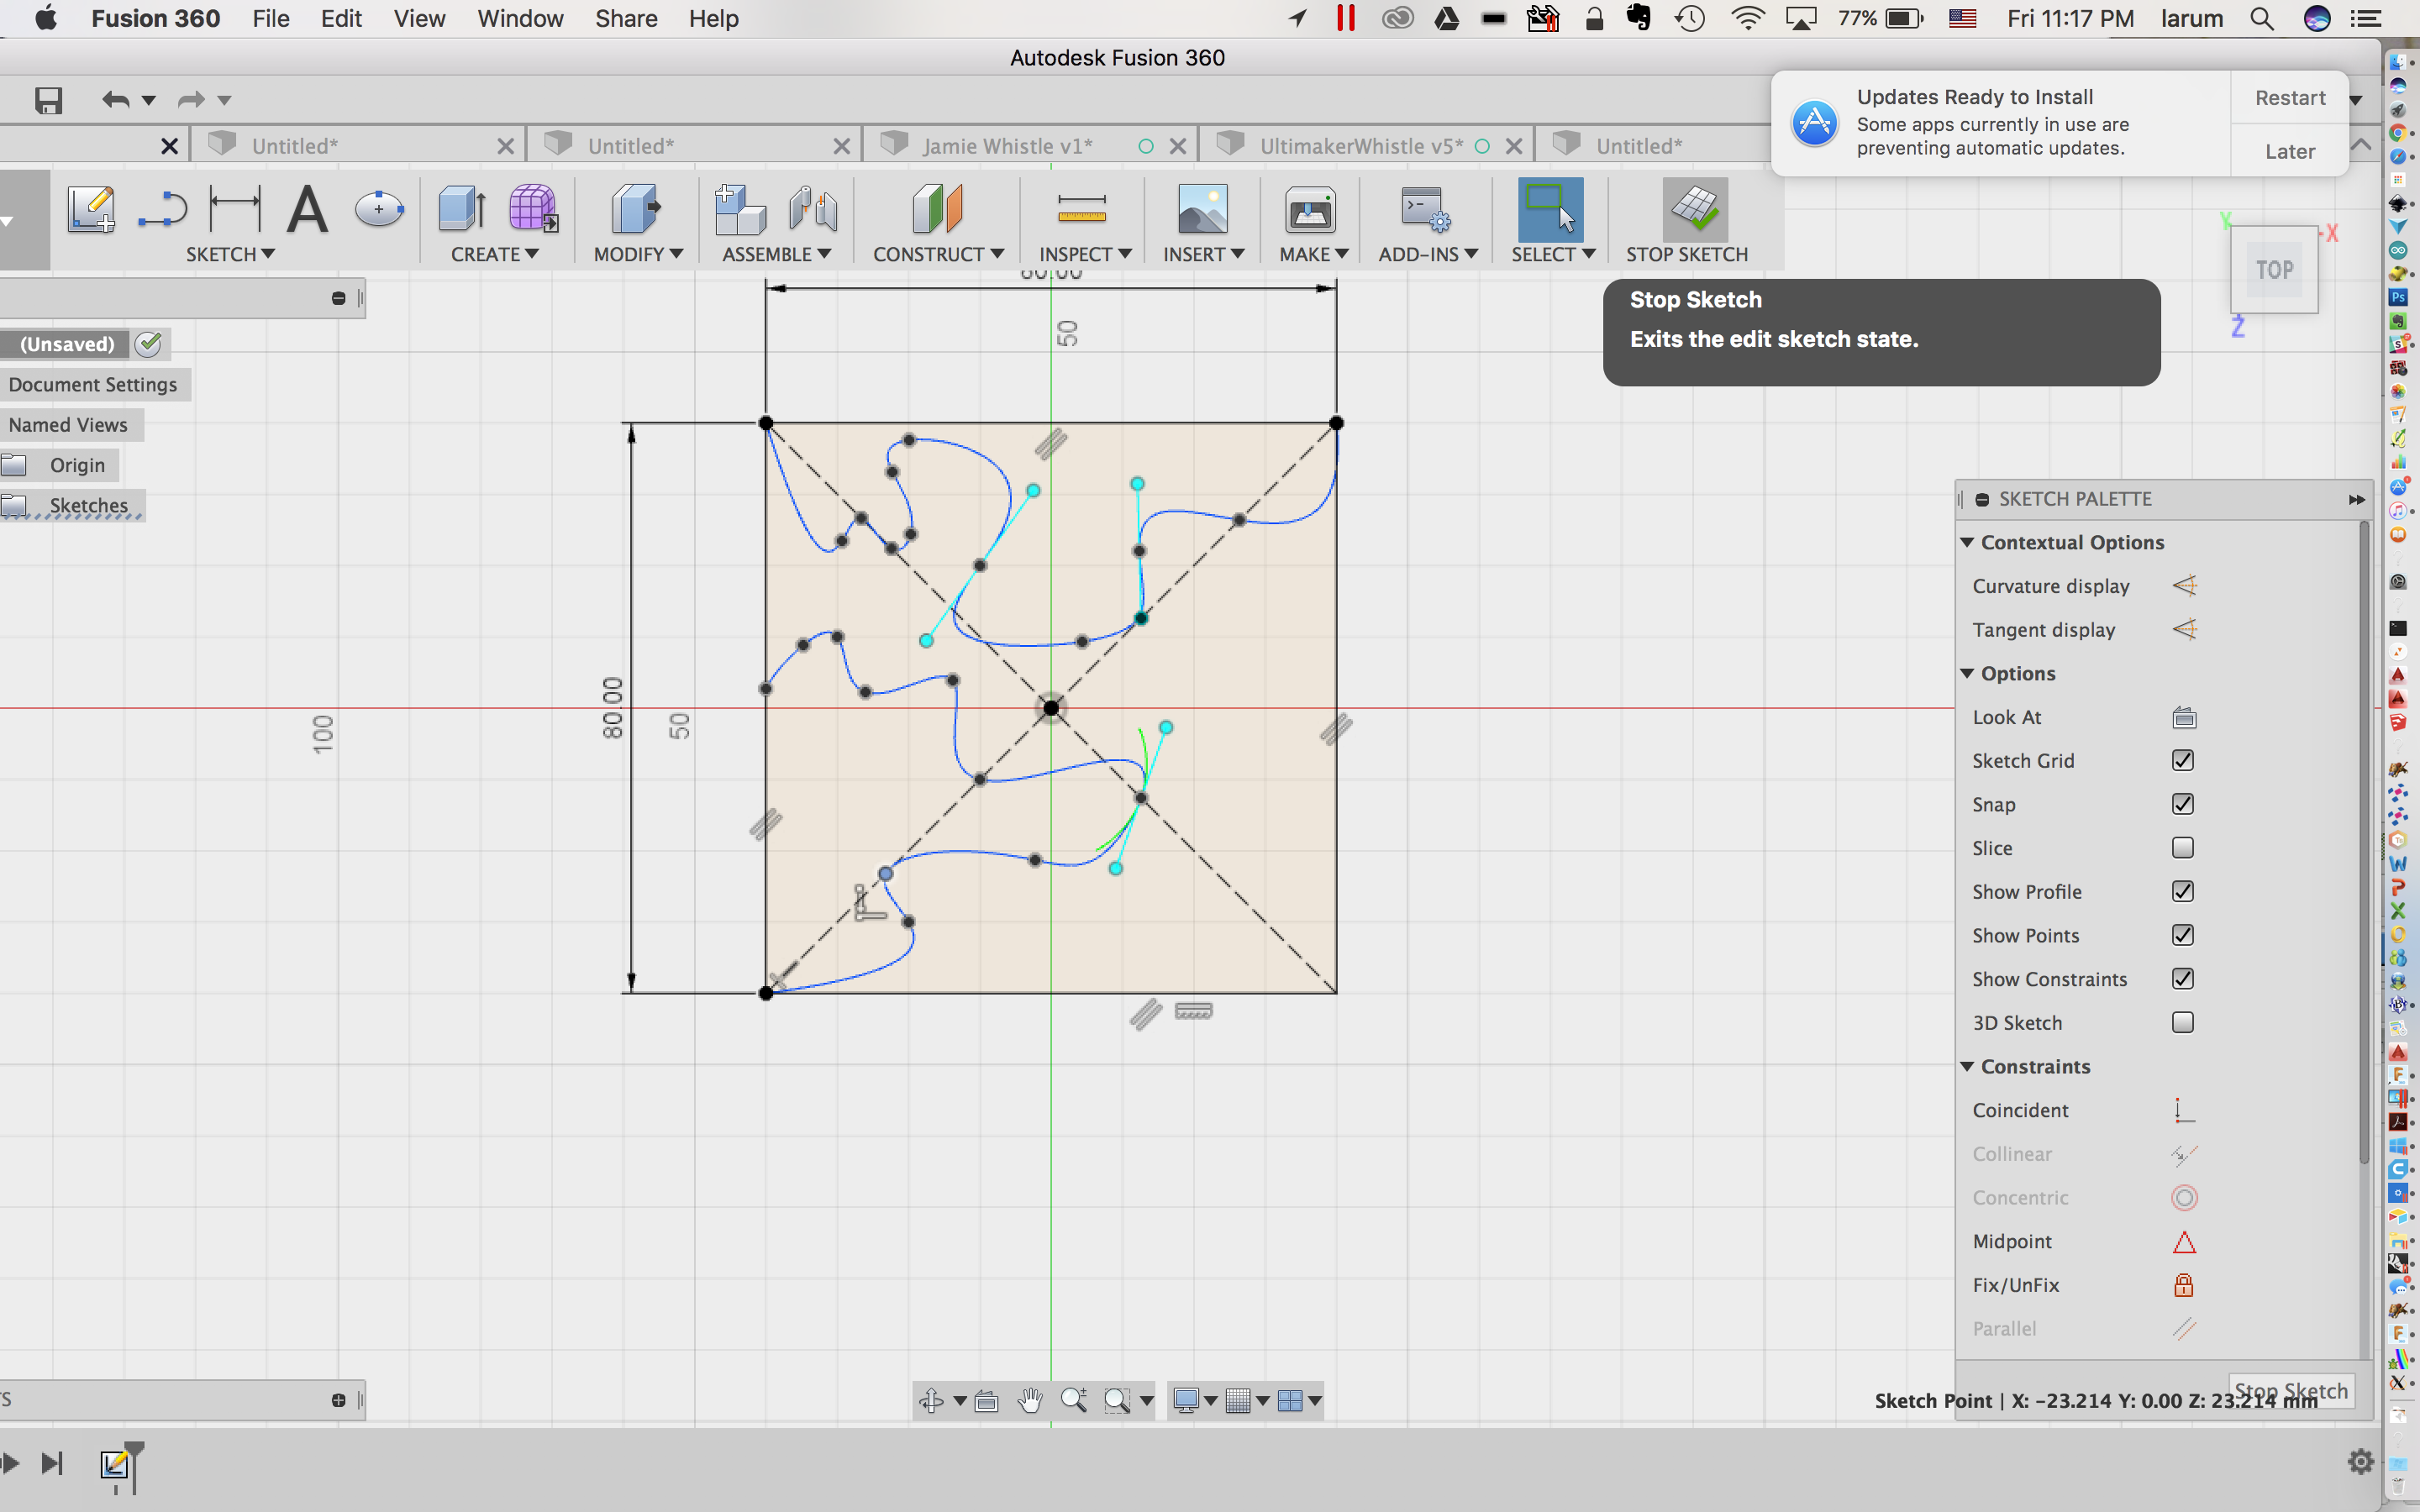
Task: Click Later in the update notification
Action: point(2290,151)
